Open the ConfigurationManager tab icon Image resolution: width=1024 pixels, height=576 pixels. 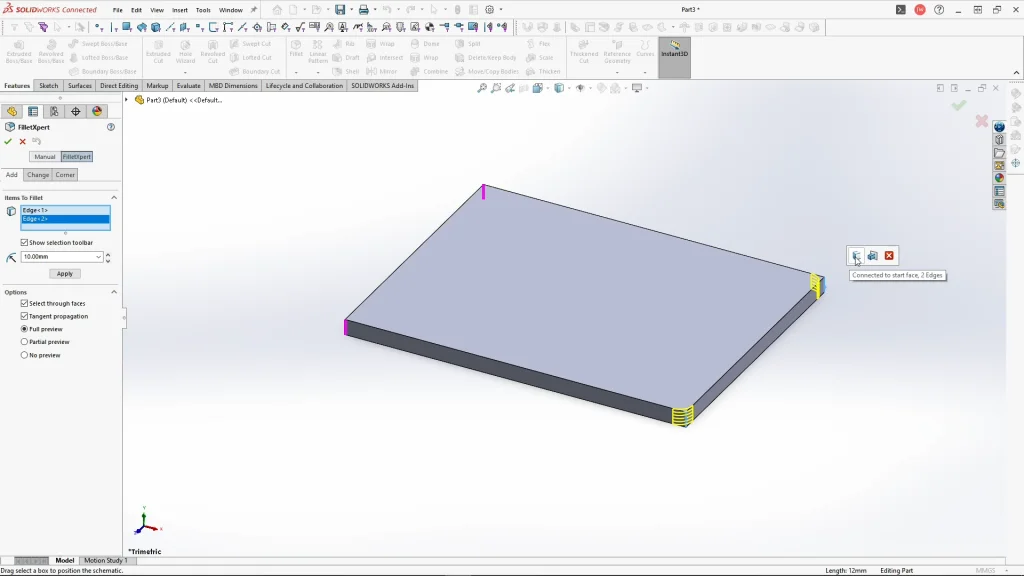point(54,112)
